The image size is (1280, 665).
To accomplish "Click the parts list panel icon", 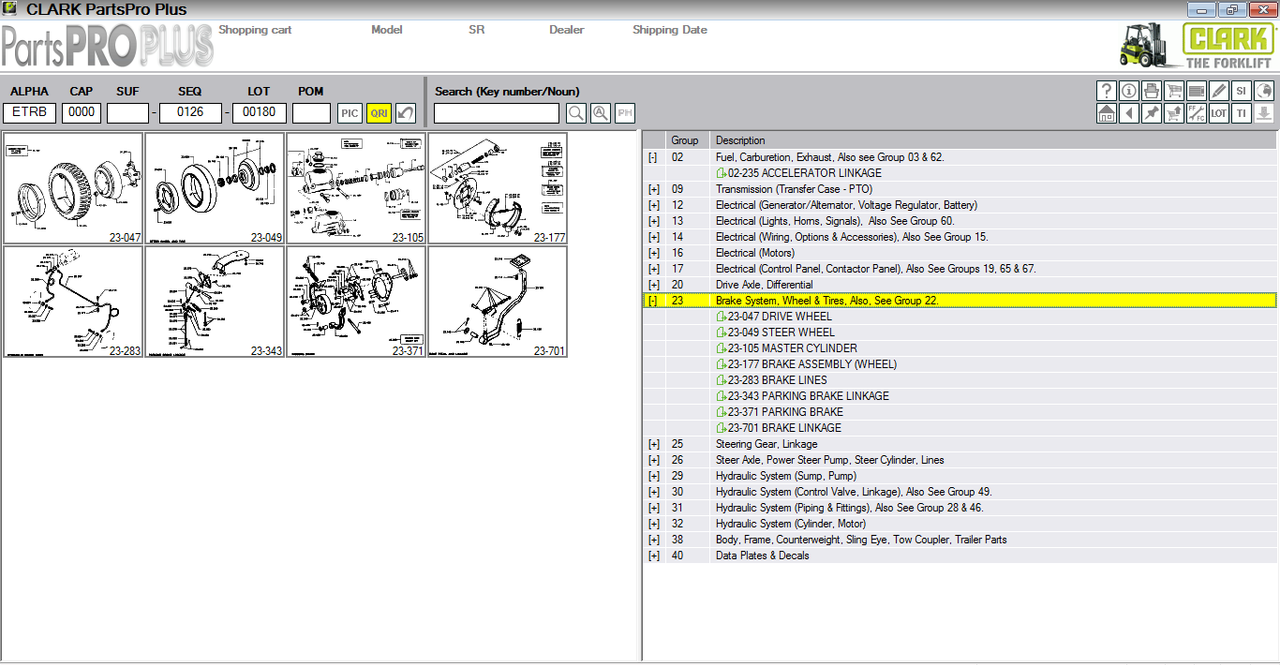I will tap(1196, 91).
